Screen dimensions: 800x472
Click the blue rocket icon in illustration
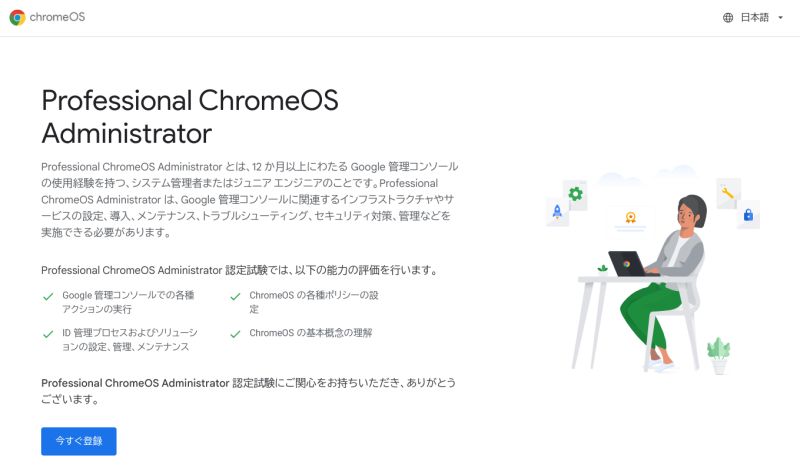557,212
